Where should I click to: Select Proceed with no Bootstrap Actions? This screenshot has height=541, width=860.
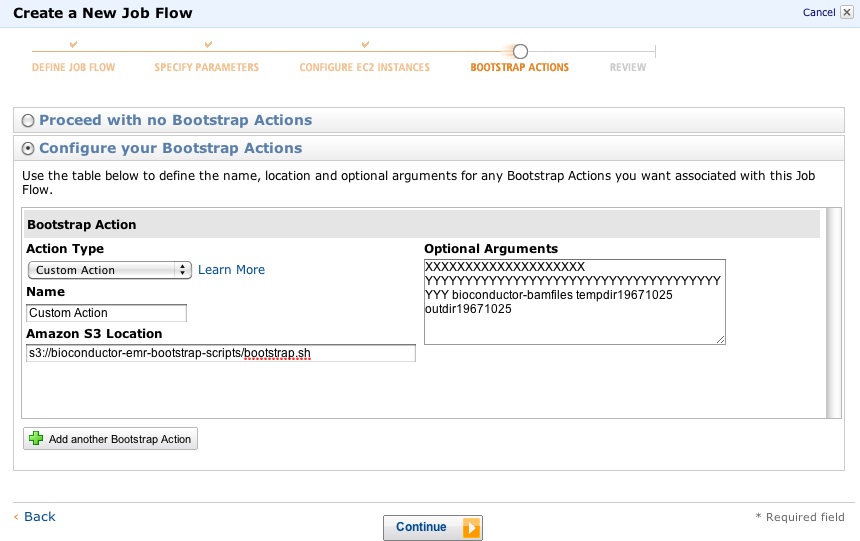(x=28, y=120)
